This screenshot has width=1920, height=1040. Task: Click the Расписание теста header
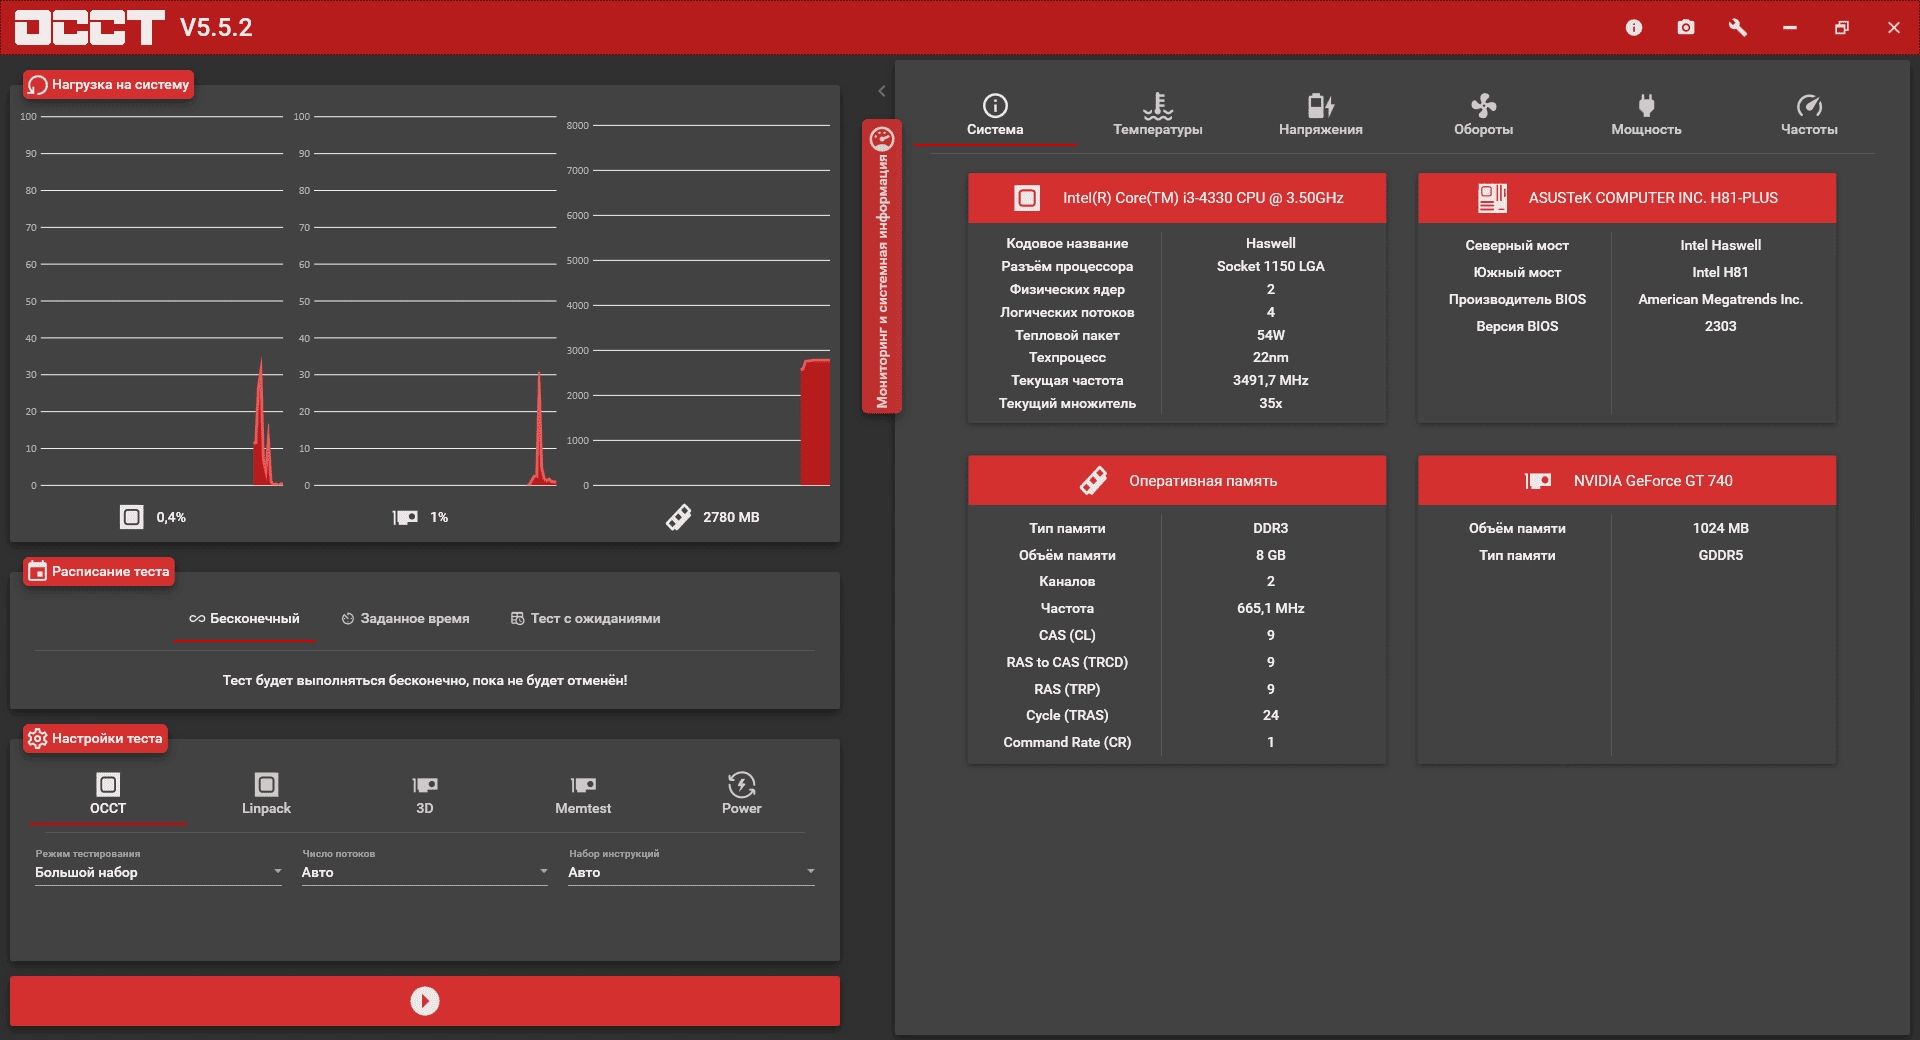click(x=99, y=572)
